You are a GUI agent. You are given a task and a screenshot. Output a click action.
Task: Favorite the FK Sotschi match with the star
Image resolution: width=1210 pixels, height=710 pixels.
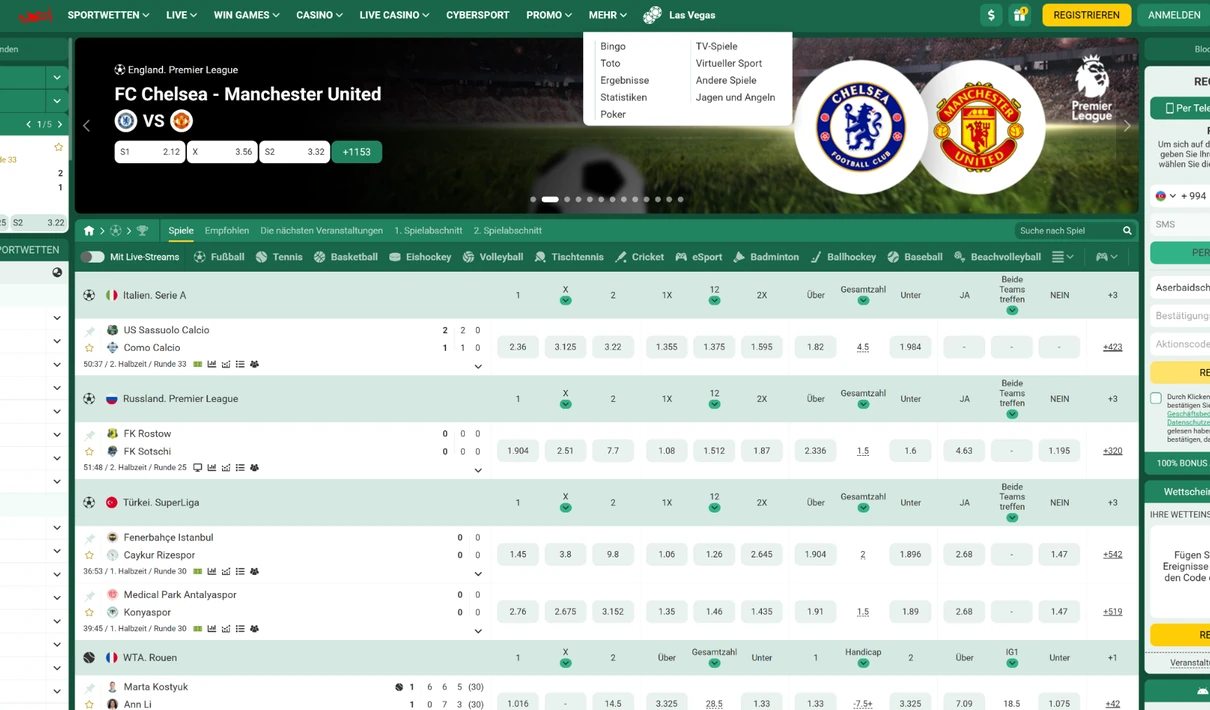coord(89,452)
